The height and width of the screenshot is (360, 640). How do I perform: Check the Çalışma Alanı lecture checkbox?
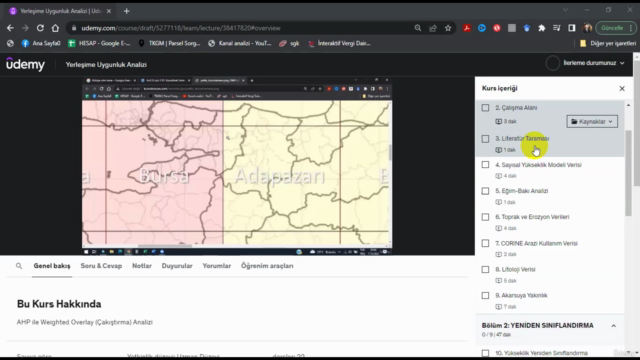click(x=485, y=108)
